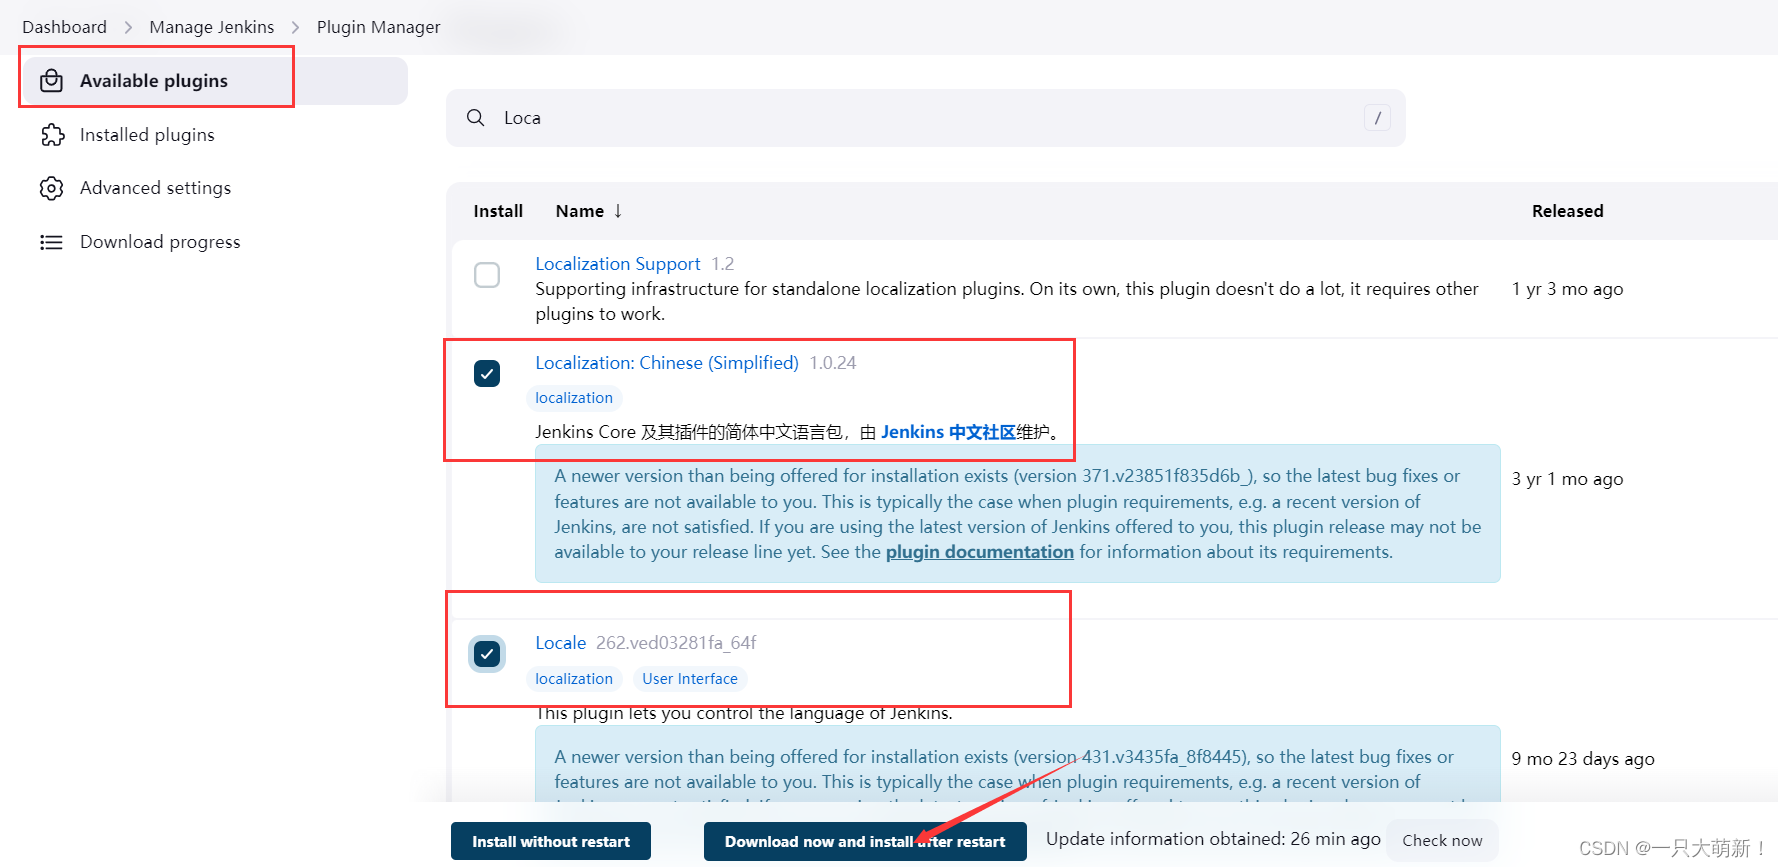
Task: Click the Available plugins shopping bag icon
Action: click(x=52, y=81)
